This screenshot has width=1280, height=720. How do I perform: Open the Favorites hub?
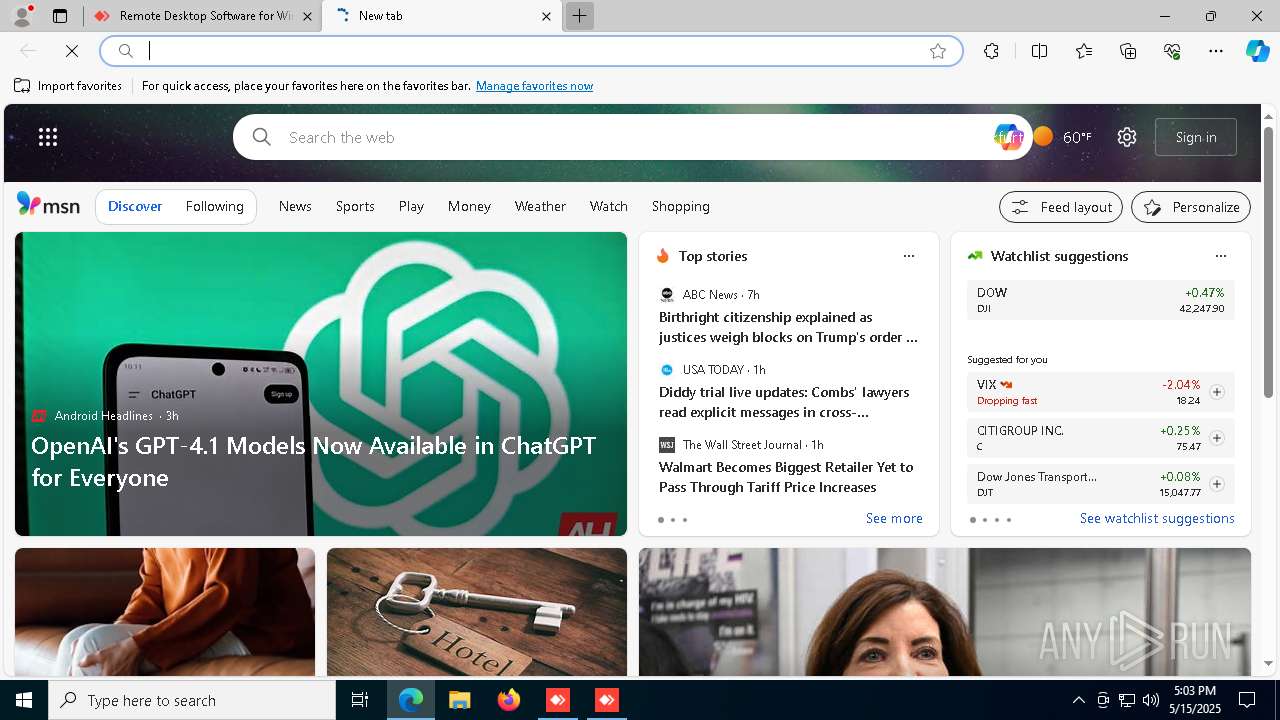coord(1084,51)
